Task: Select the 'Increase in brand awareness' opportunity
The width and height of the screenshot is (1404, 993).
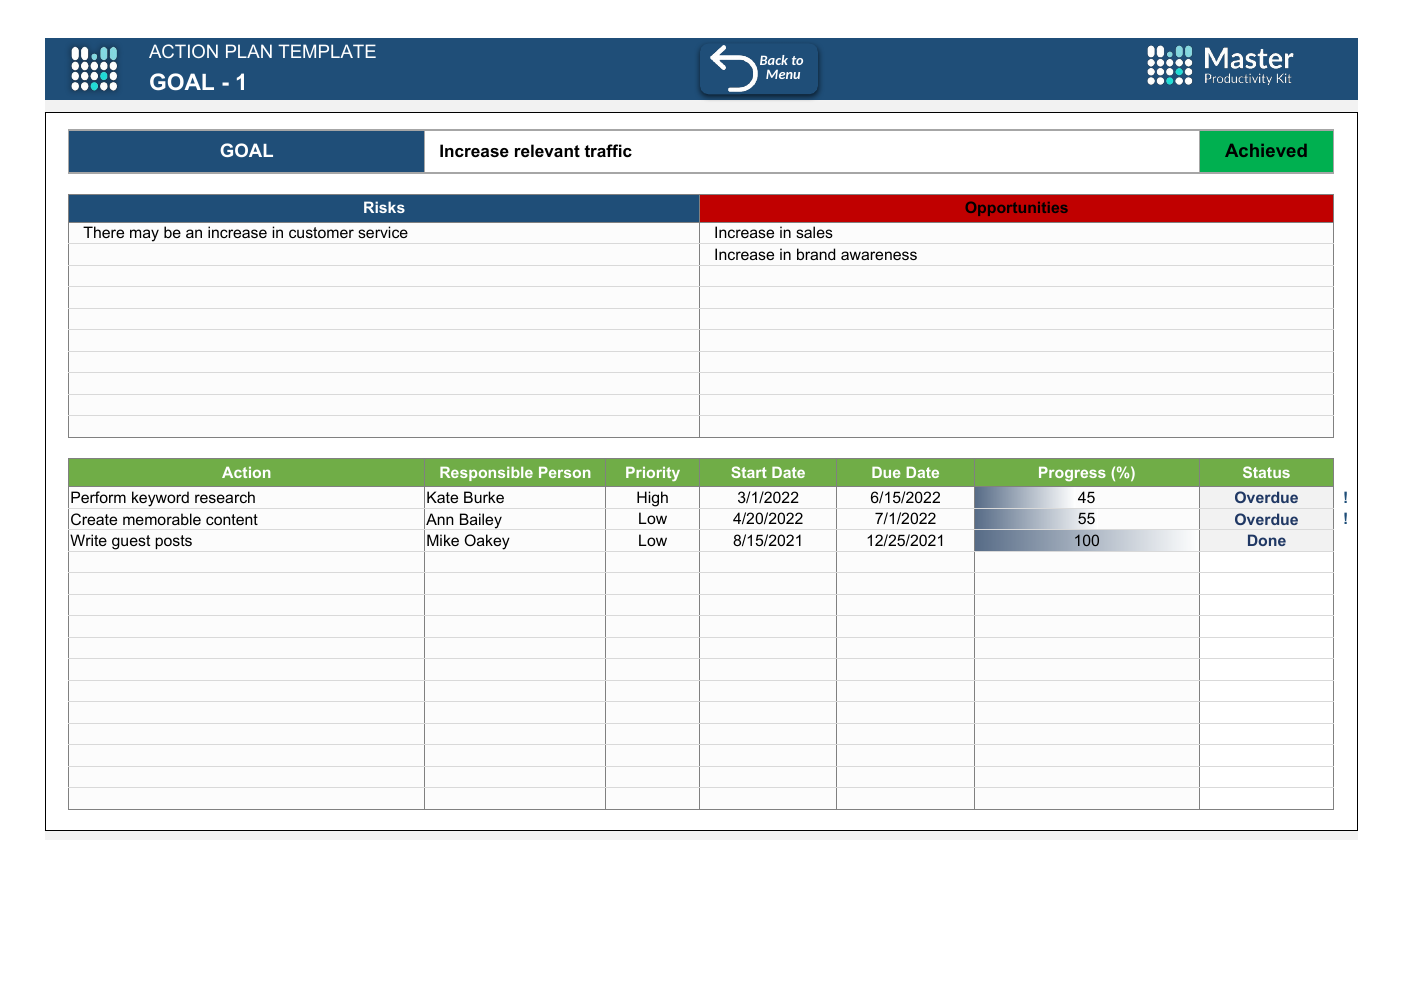Action: coord(1016,255)
